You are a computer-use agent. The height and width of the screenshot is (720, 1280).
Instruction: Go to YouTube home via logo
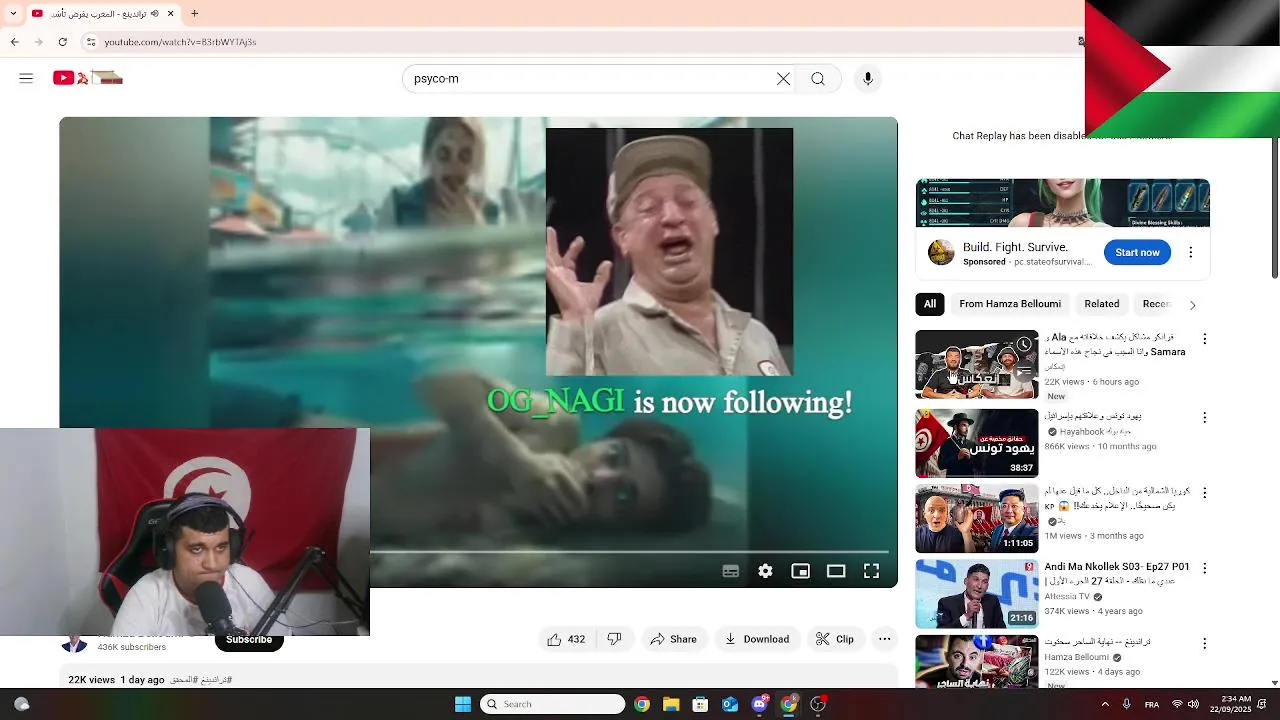point(88,78)
